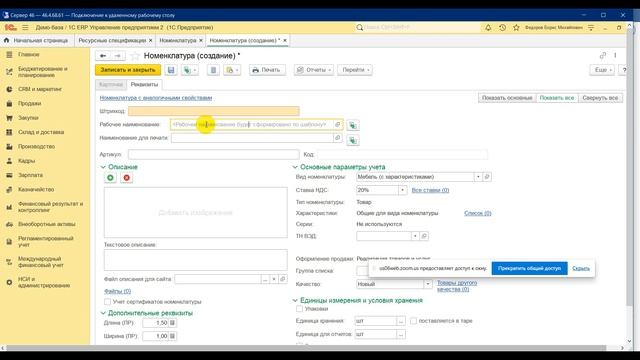640x360 pixels.
Task: Toggle поставляется в таре checkbox
Action: [x=413, y=321]
